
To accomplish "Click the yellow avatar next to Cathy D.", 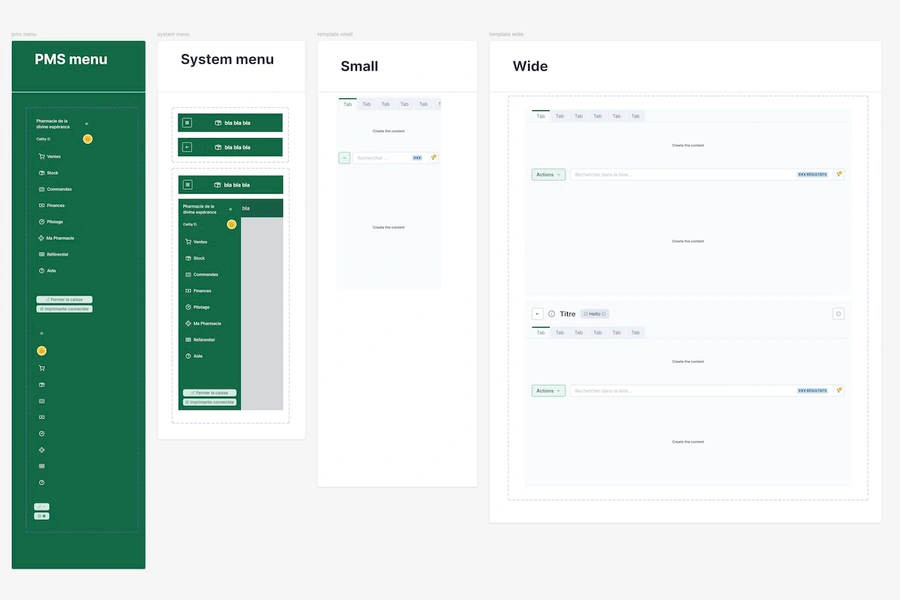I will [x=87, y=138].
